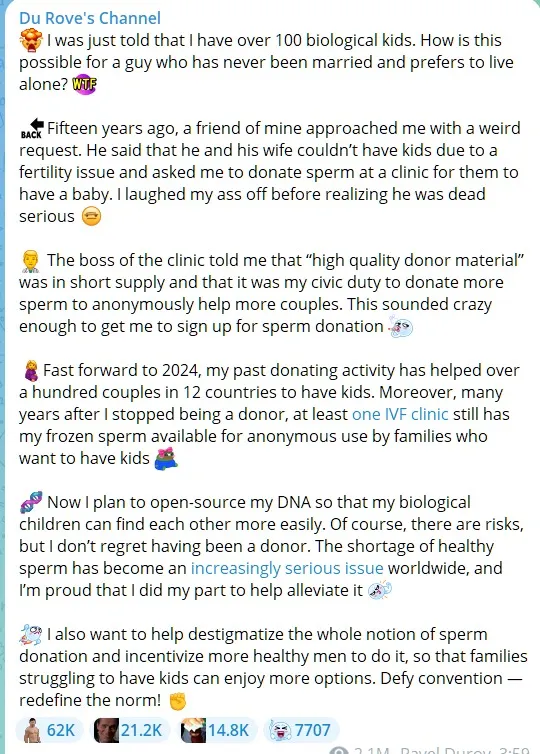This screenshot has width=540, height=754.
Task: Click the frog emoji after 'have kids'
Action: pos(166,458)
